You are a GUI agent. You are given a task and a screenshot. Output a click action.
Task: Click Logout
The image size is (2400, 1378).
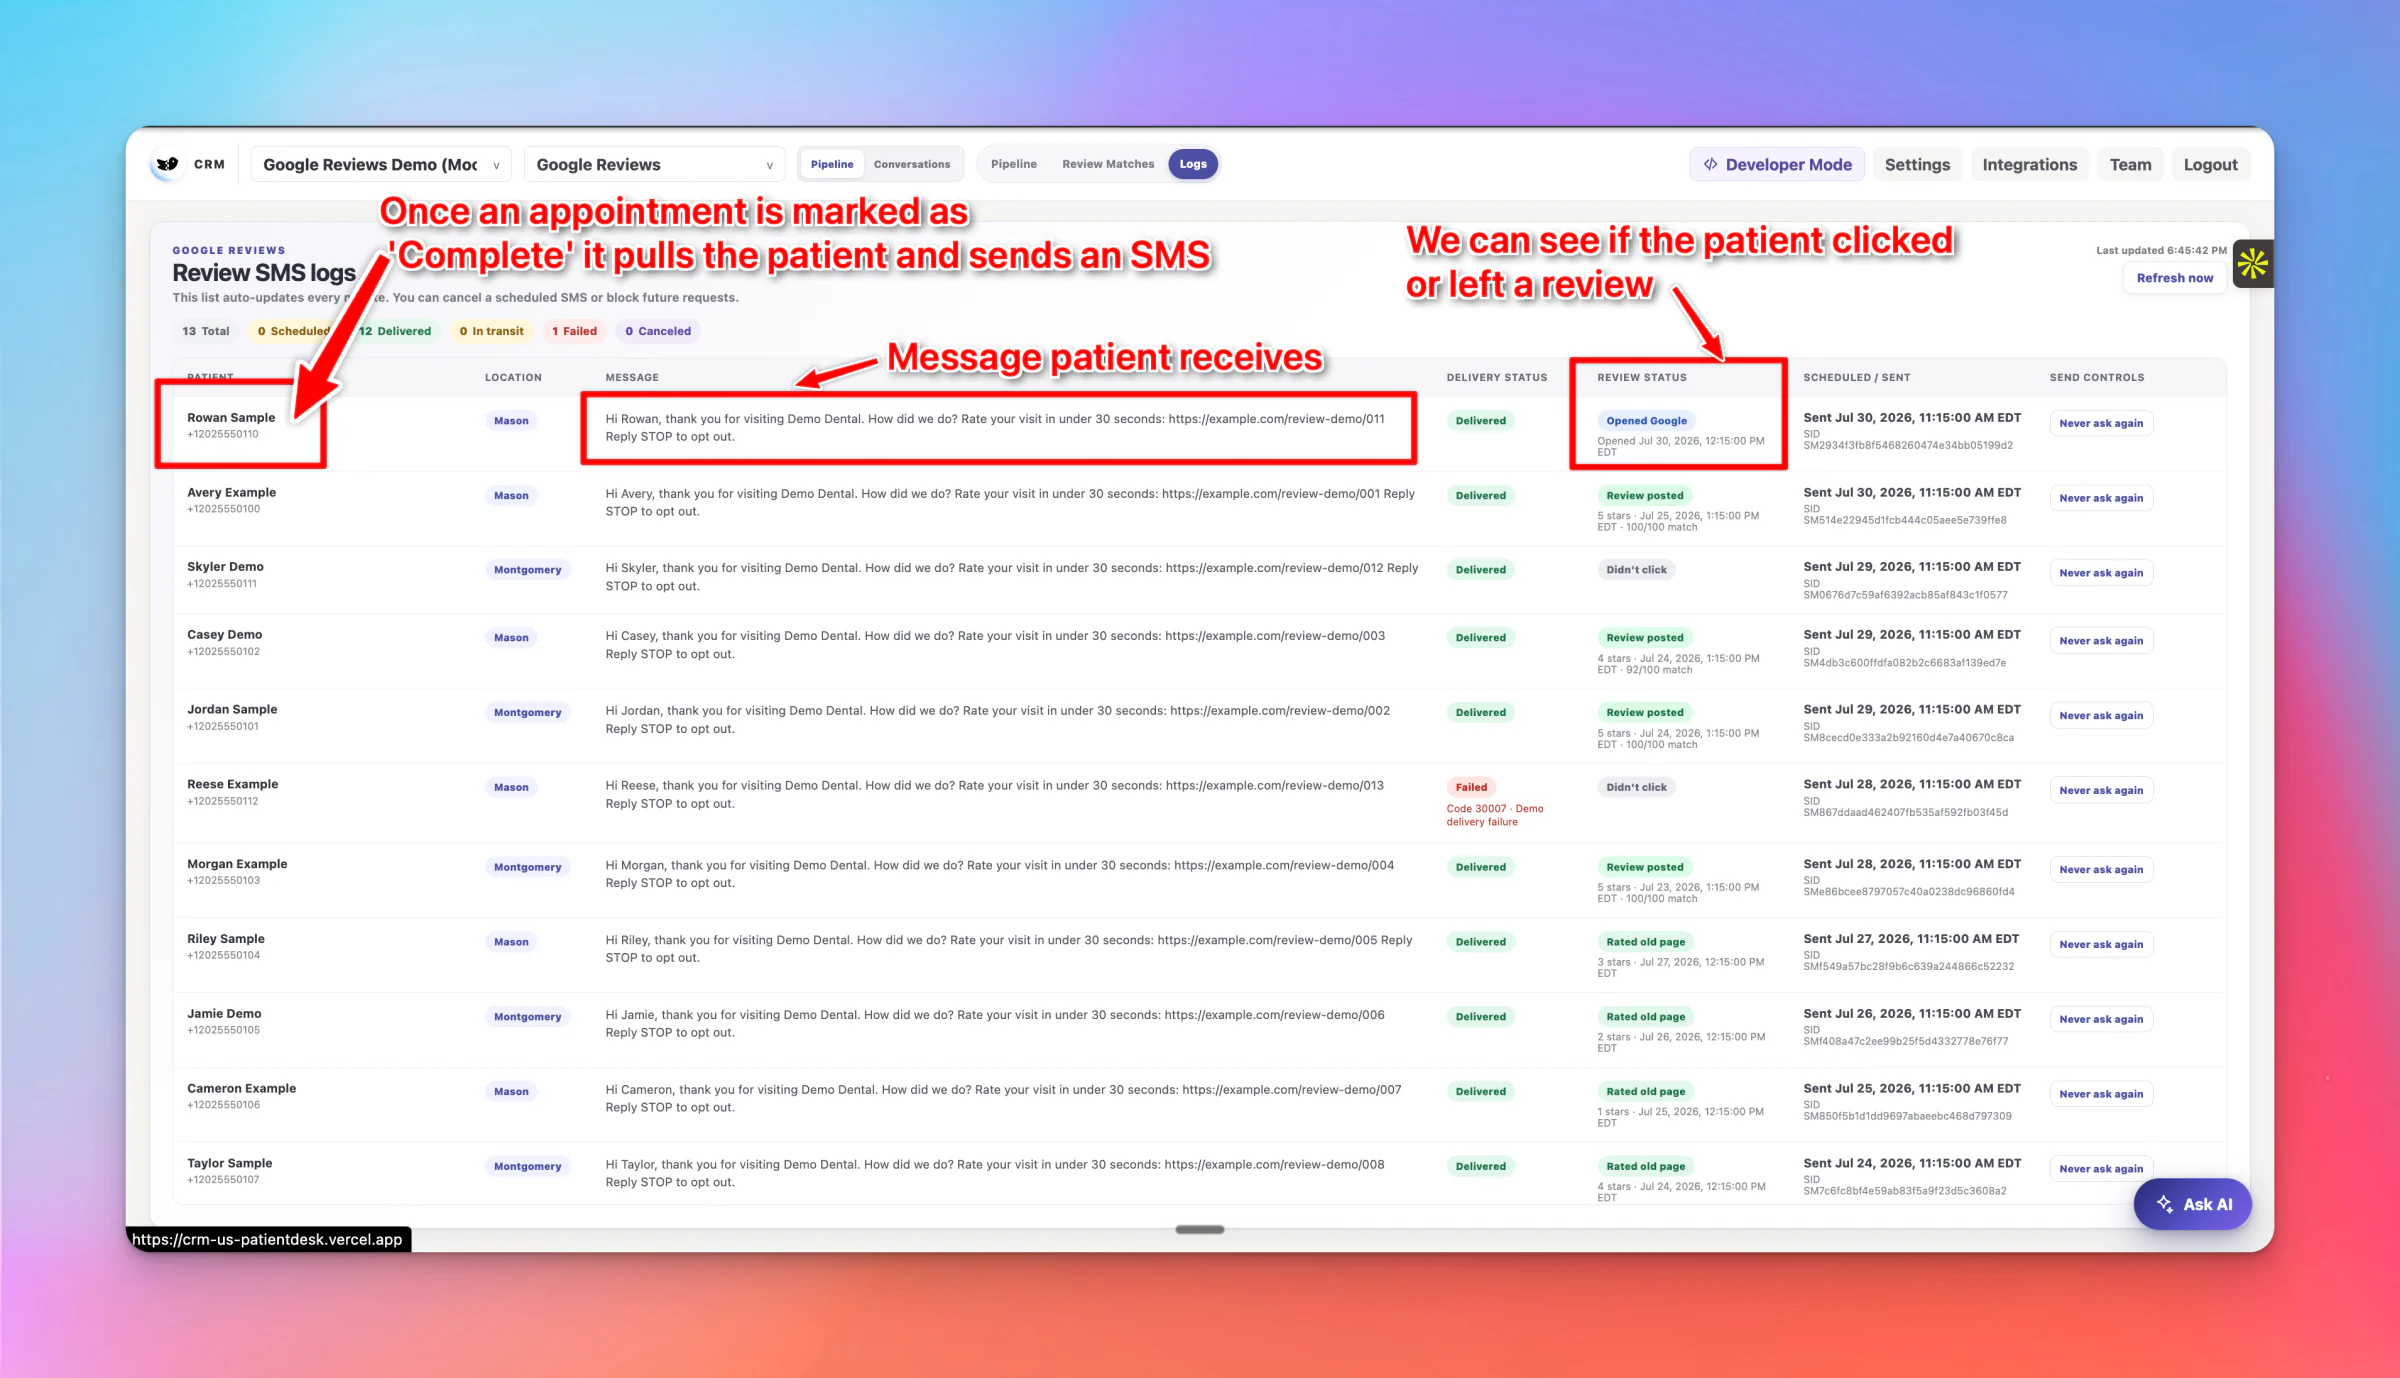[x=2210, y=164]
